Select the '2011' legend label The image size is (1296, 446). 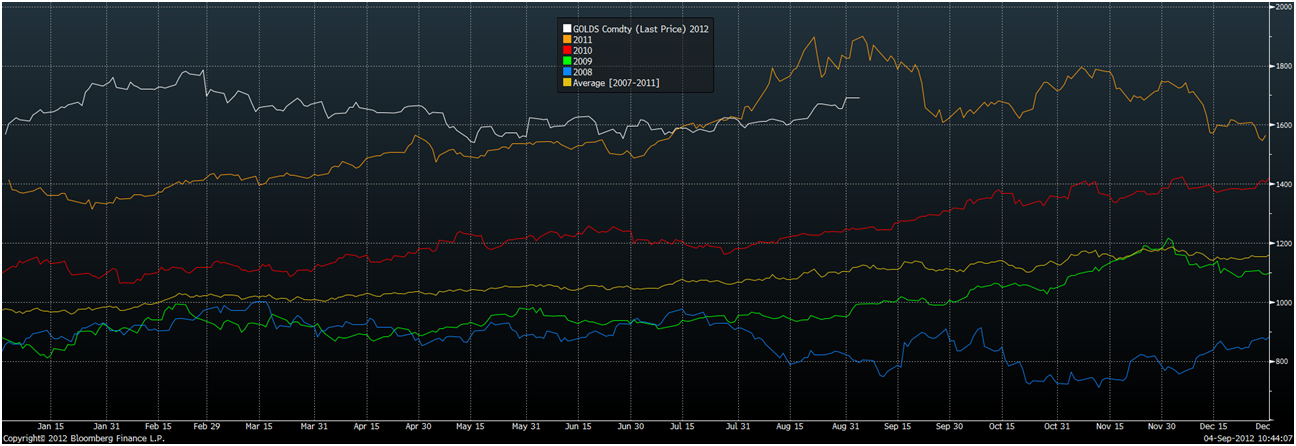tap(583, 39)
